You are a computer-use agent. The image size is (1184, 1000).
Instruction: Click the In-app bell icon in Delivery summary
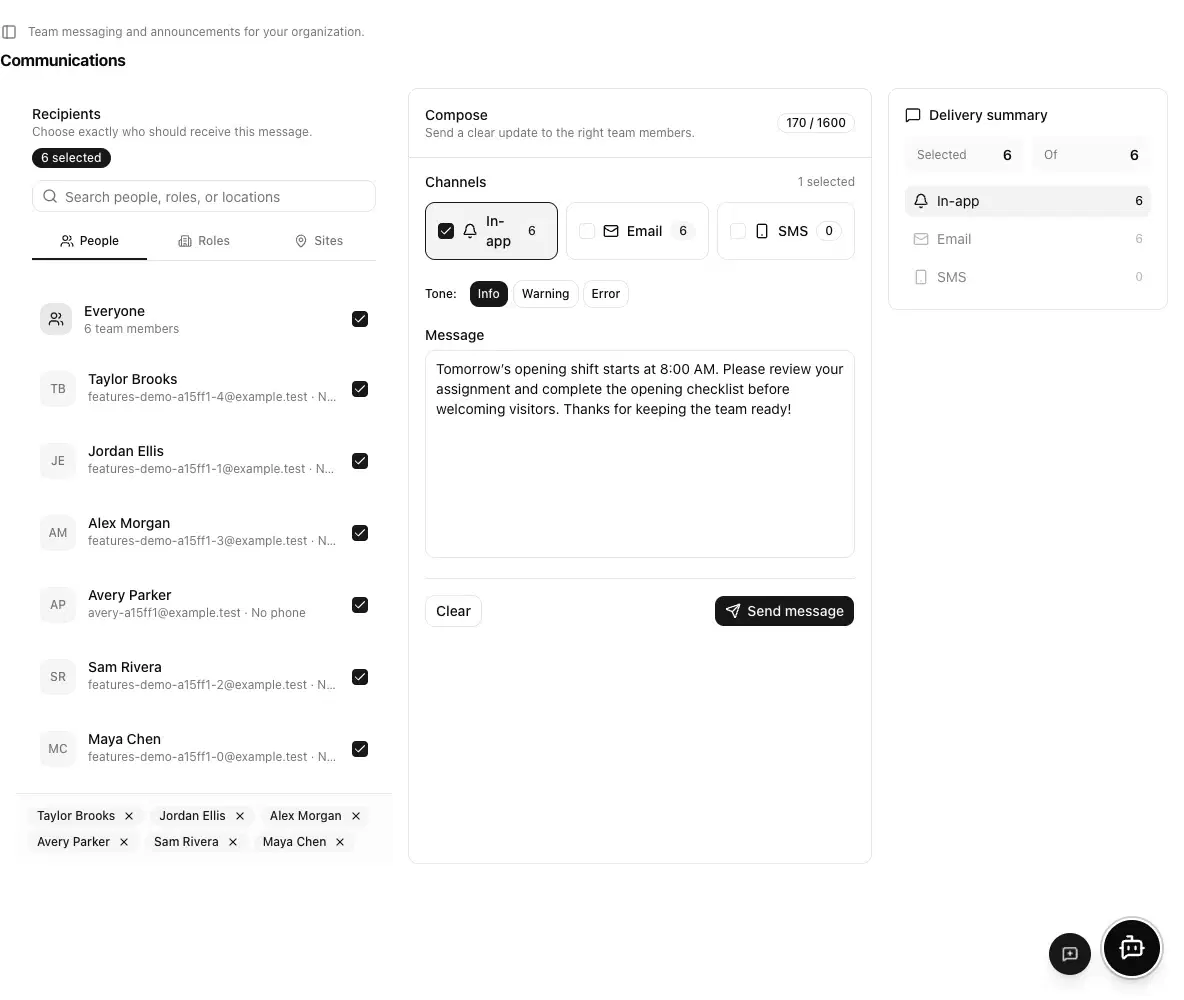[920, 201]
